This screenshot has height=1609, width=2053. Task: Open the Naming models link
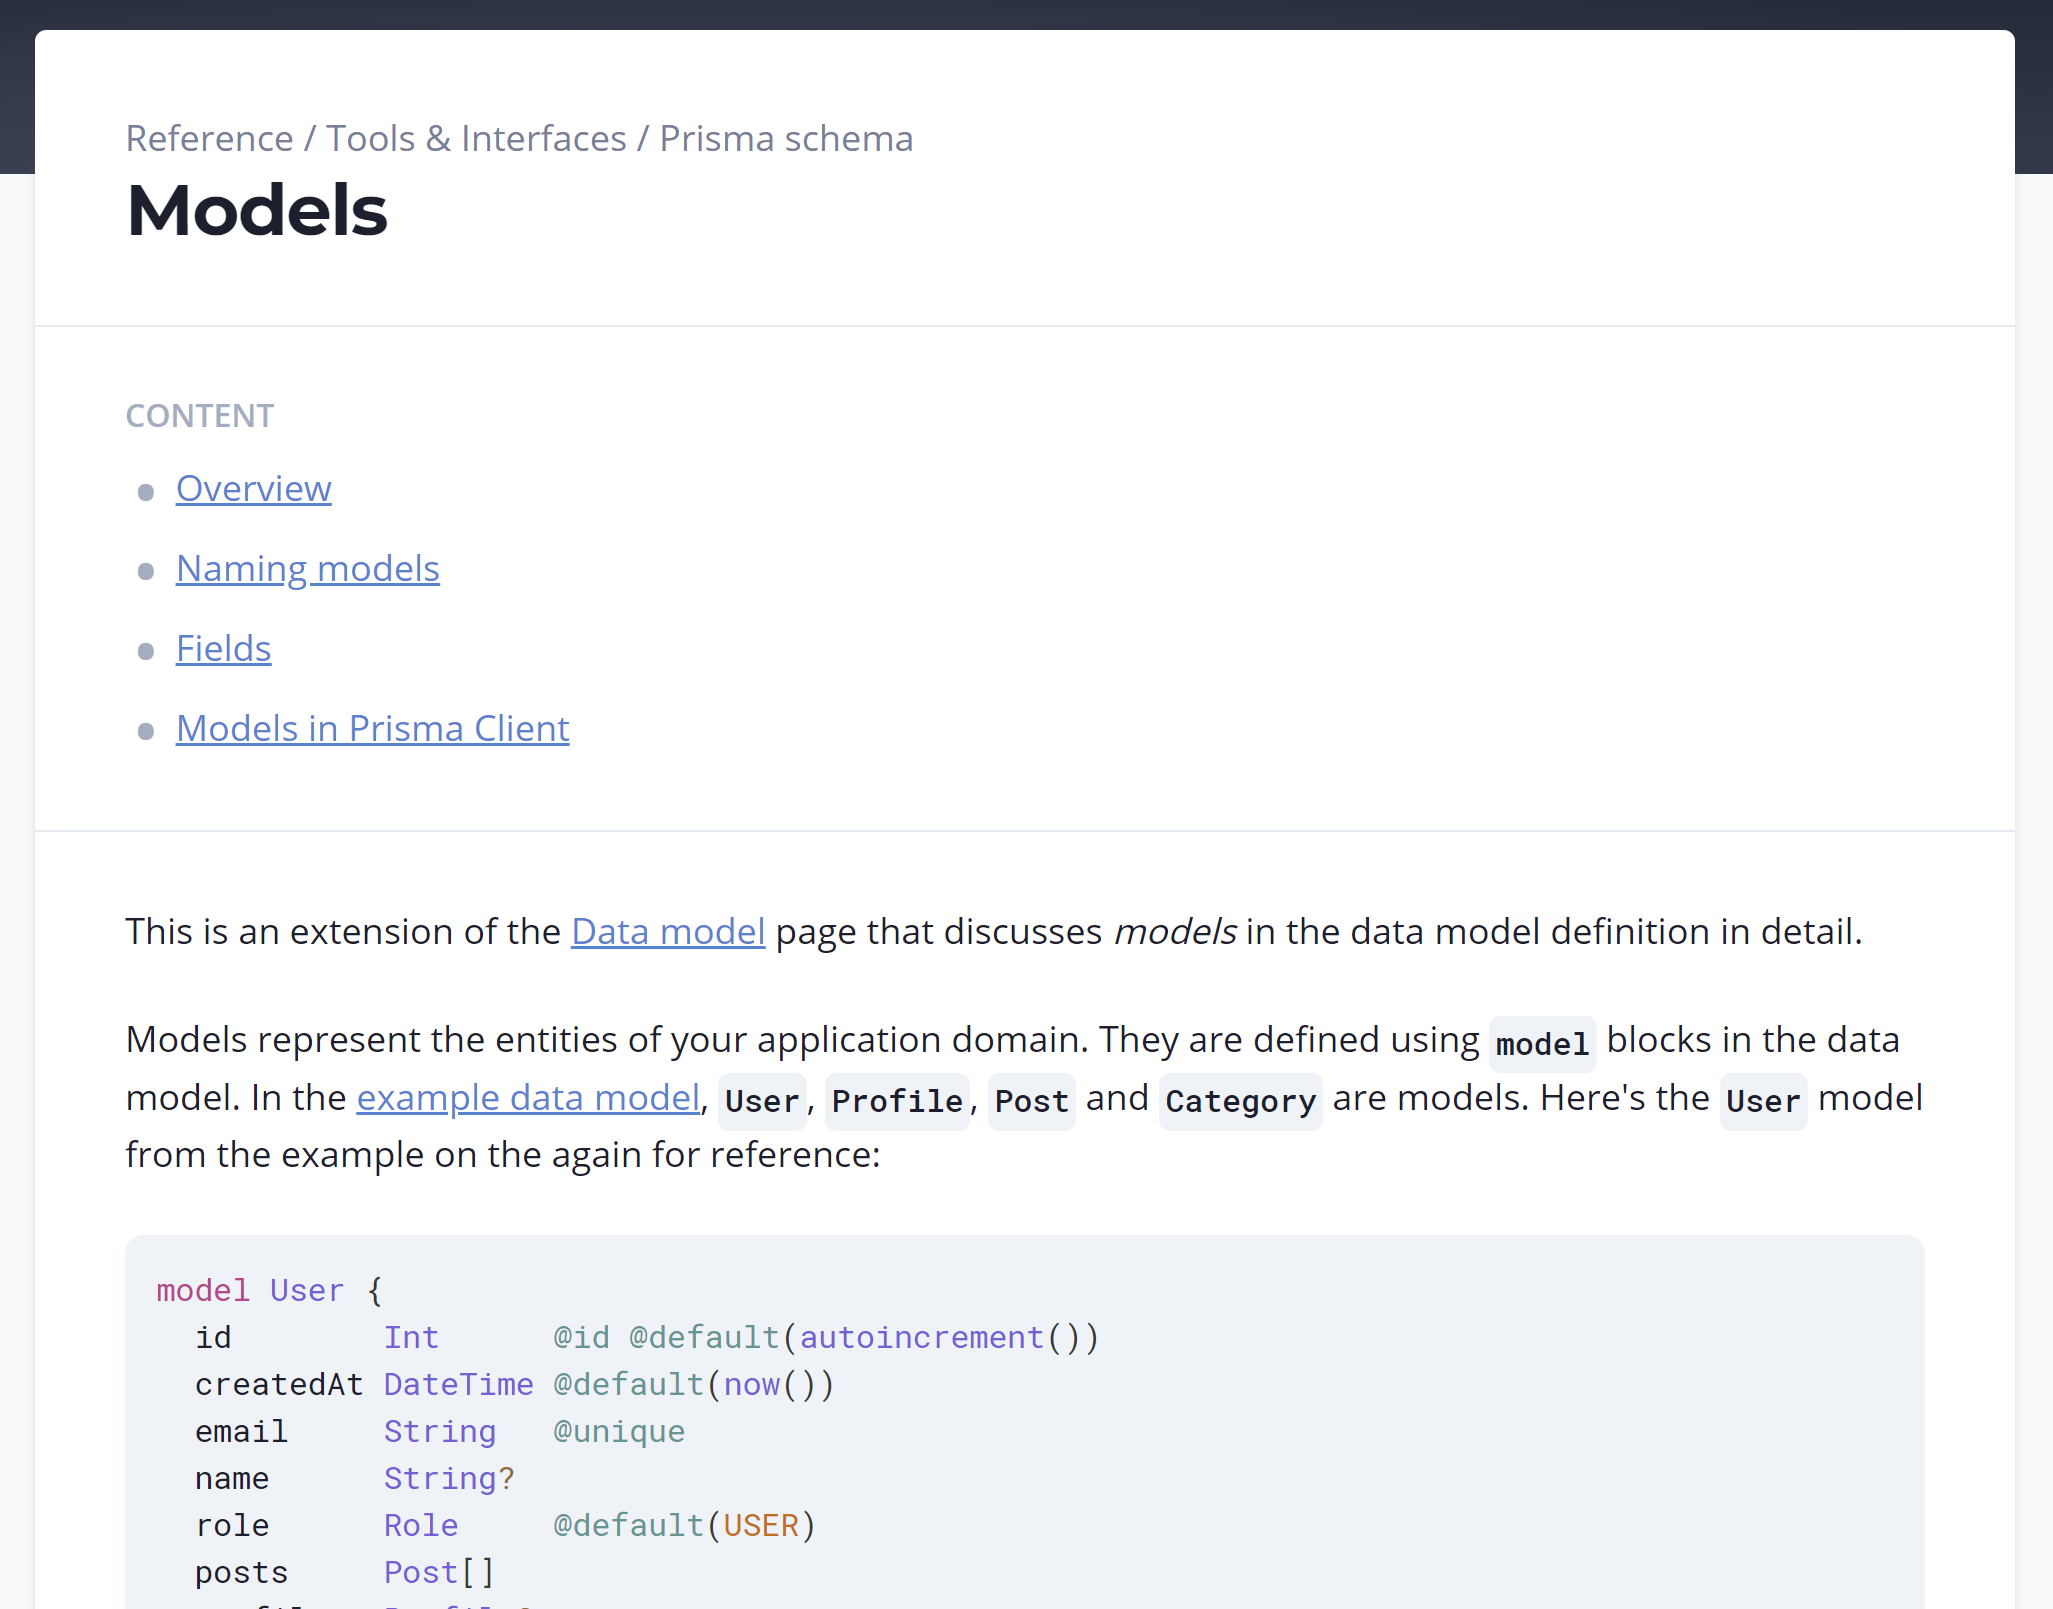click(307, 568)
